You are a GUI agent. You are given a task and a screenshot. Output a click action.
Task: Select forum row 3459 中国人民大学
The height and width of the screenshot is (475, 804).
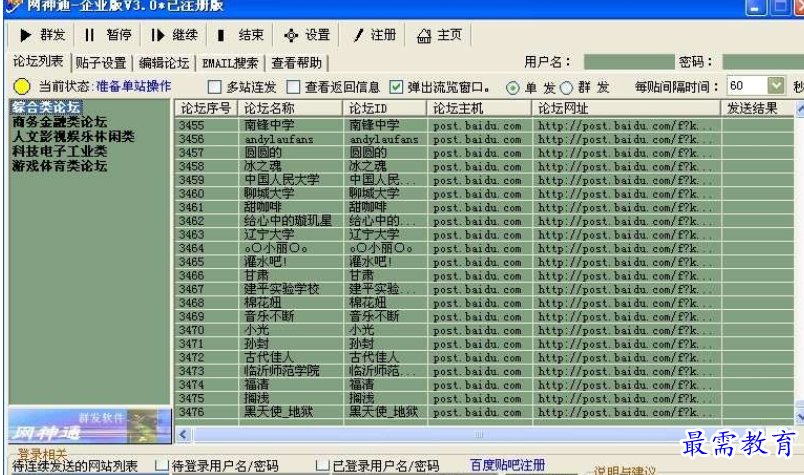[x=484, y=180]
